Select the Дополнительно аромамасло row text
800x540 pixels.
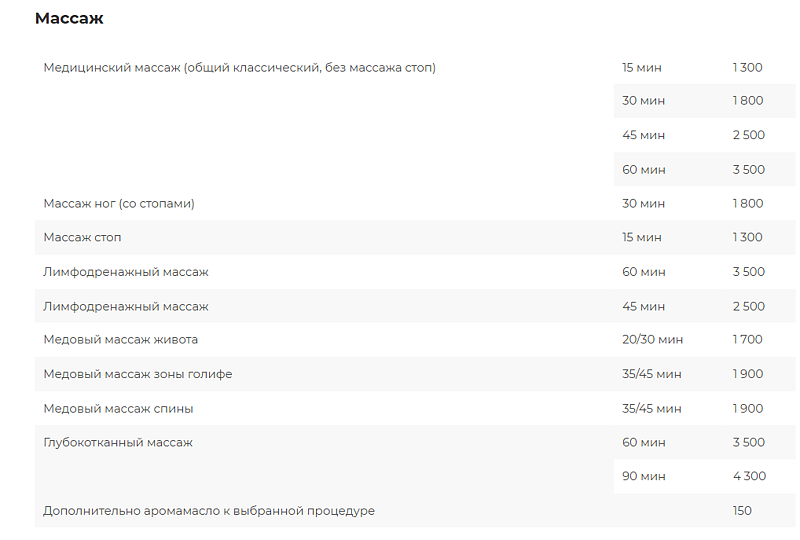coord(209,511)
